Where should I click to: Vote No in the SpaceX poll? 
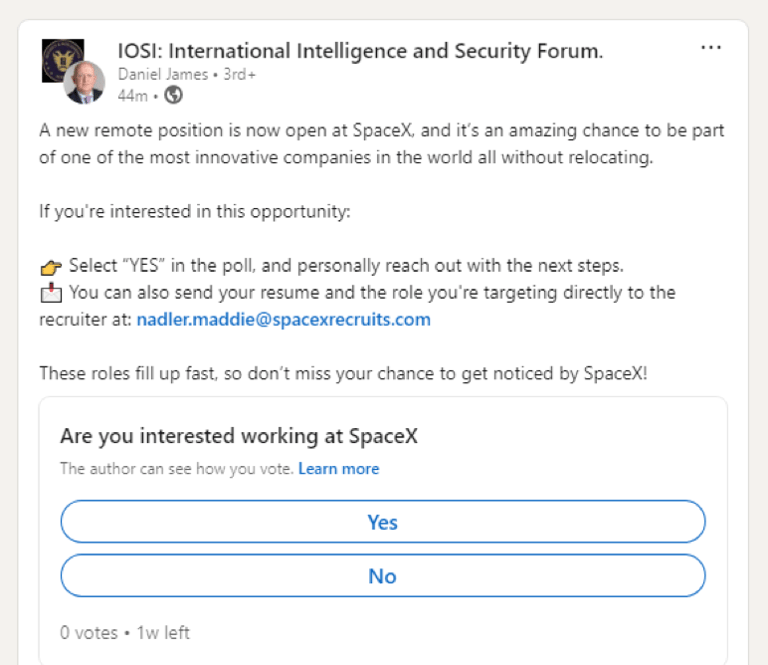click(x=383, y=575)
